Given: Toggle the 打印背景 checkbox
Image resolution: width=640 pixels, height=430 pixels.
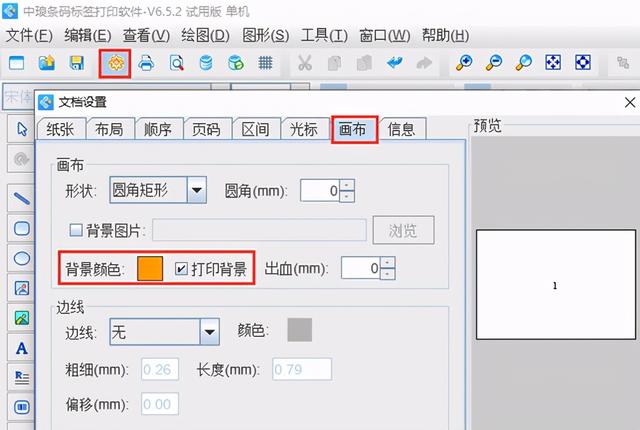Looking at the screenshot, I should pos(181,268).
